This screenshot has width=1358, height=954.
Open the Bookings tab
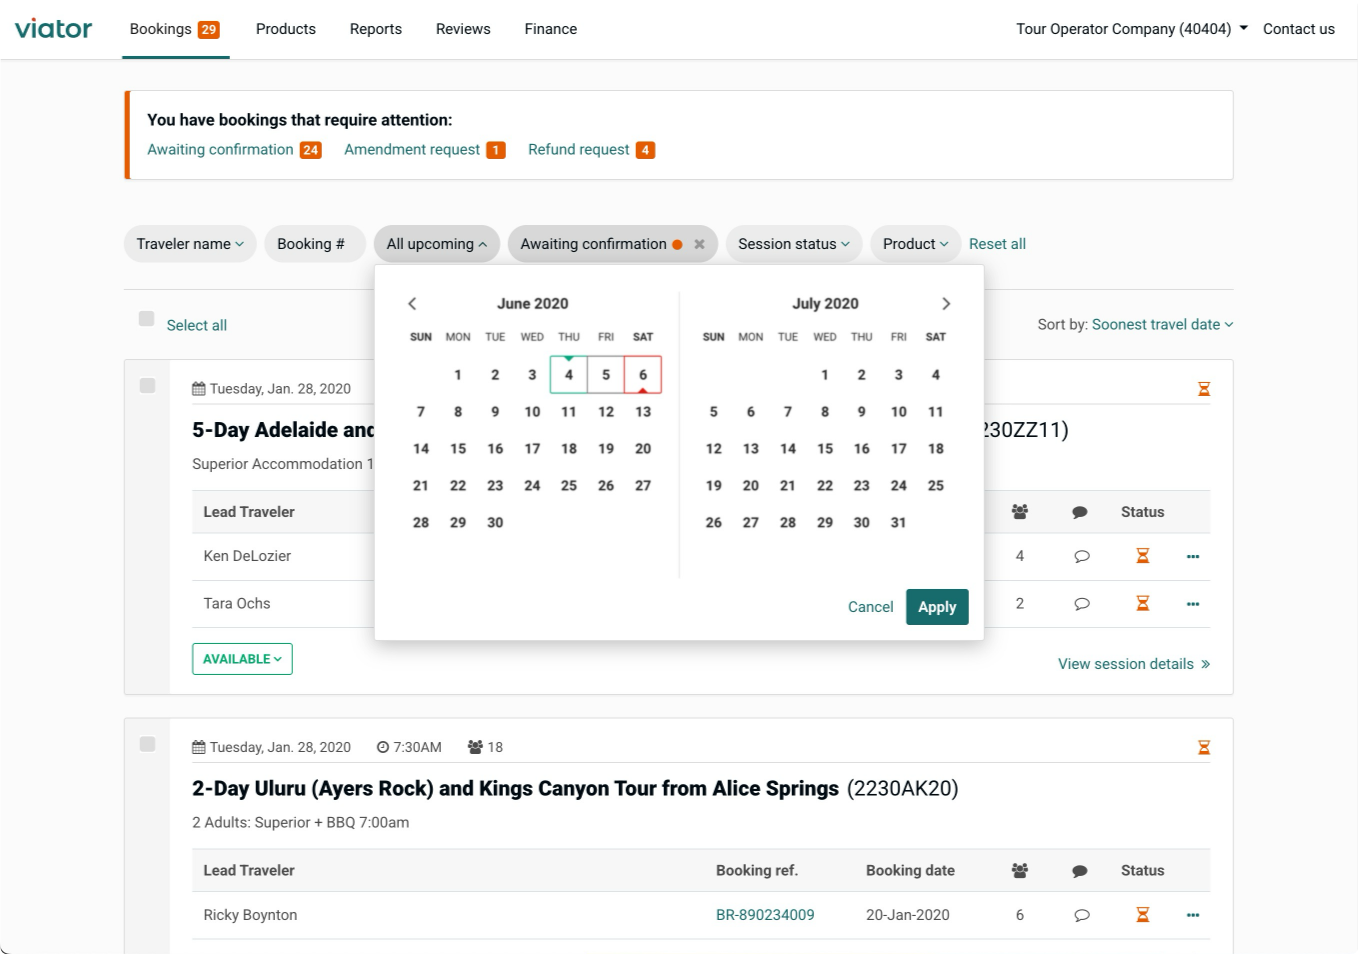pyautogui.click(x=175, y=29)
